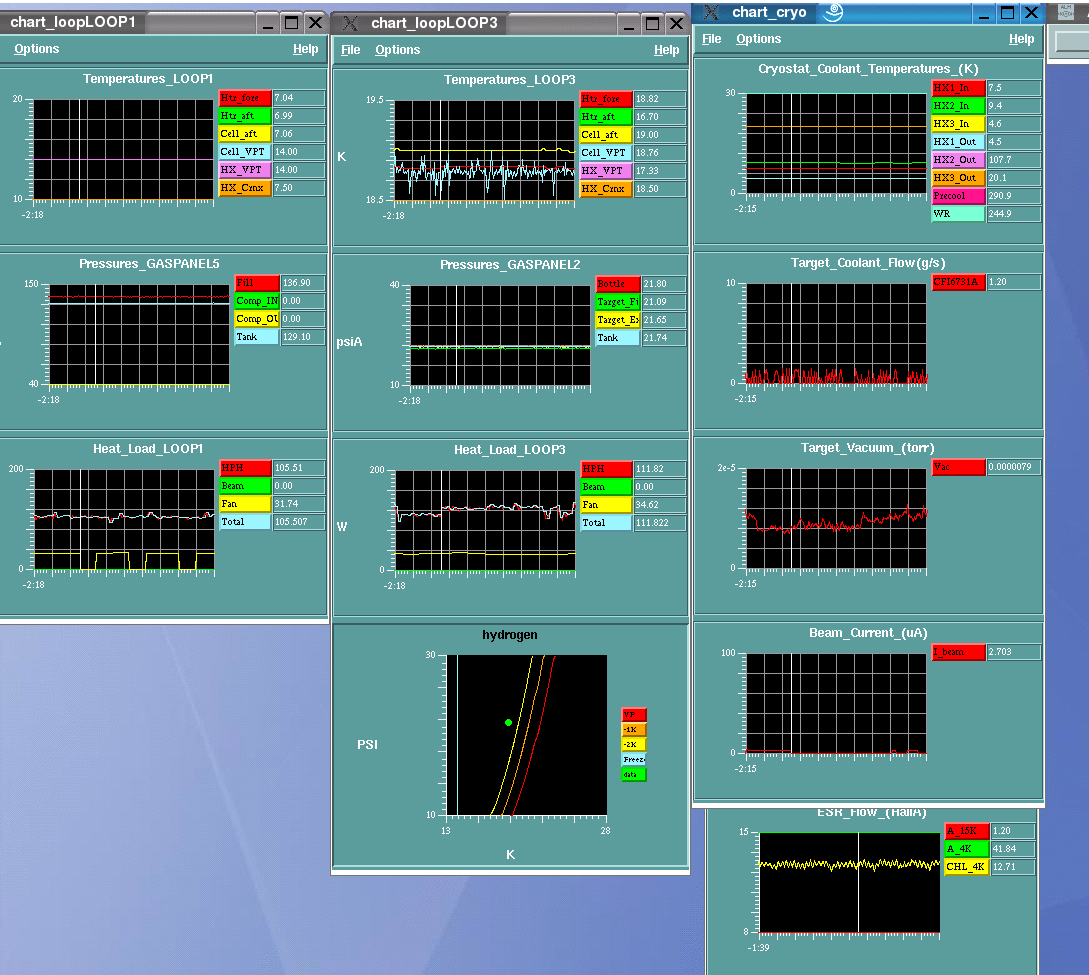Select Cell_VPT legend in Temperatures_LOOP1
This screenshot has height=975, width=1089.
(245, 152)
